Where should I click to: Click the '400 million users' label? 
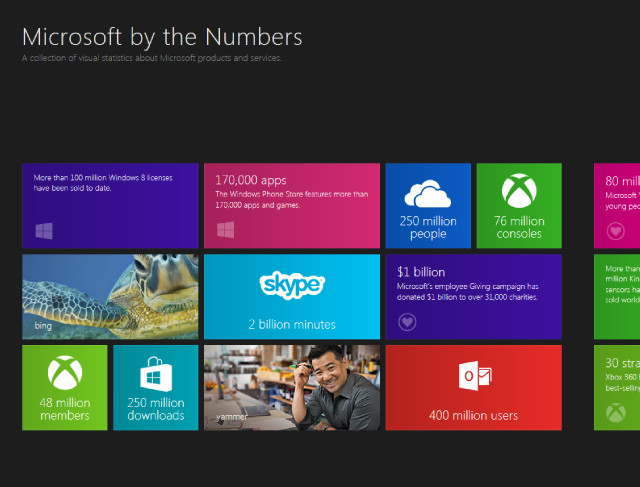pos(473,416)
